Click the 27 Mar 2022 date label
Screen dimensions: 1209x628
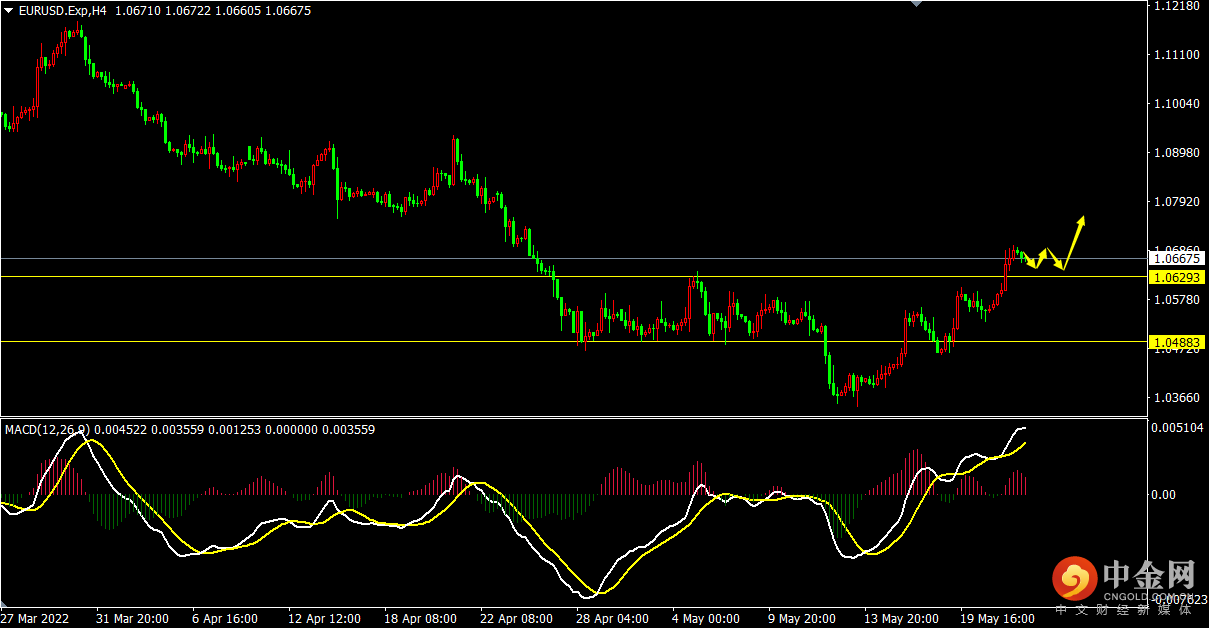[x=34, y=619]
